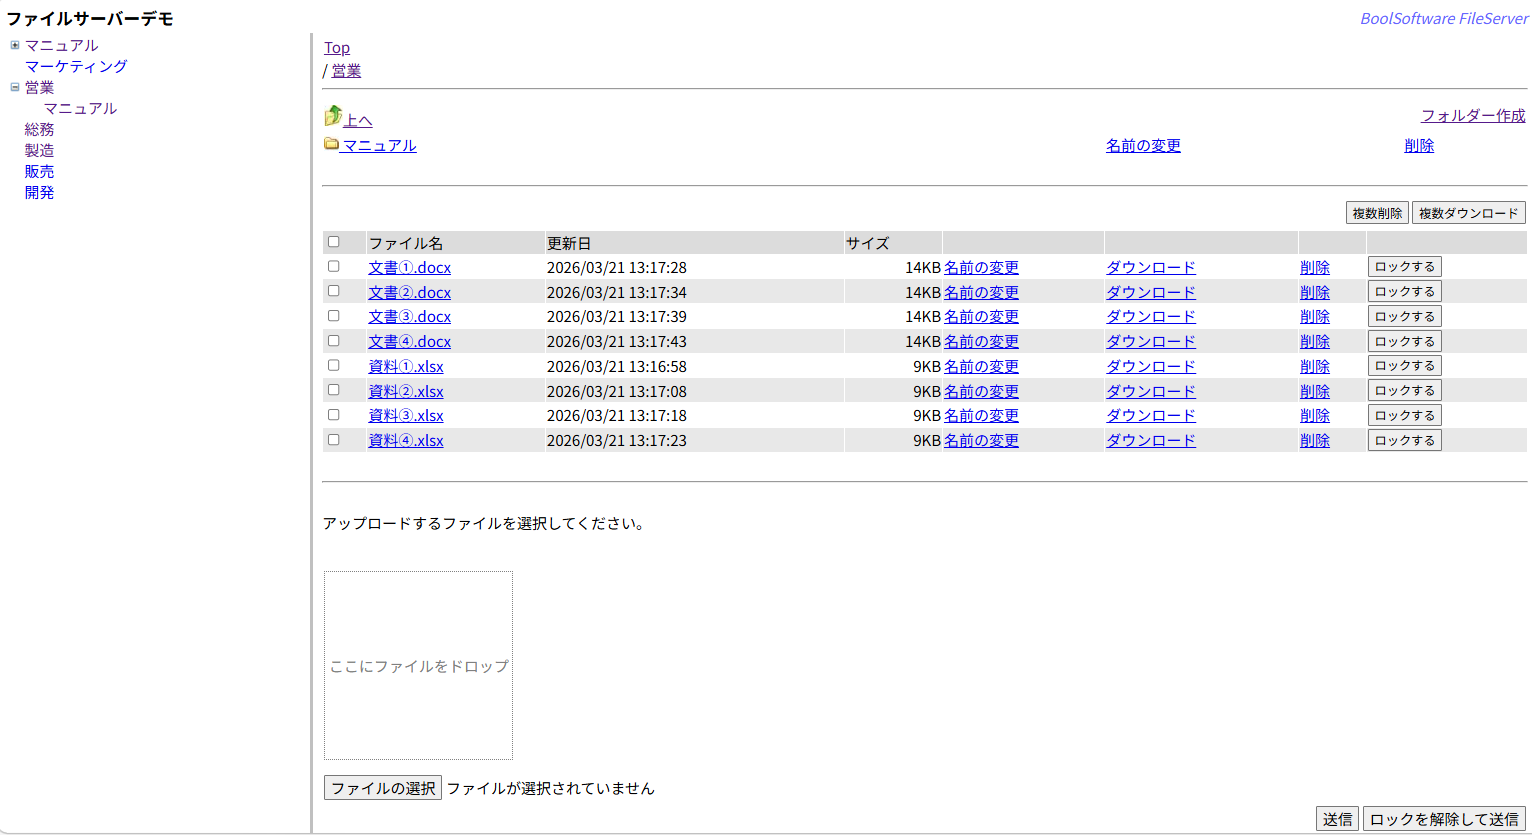Click the file drop zone area
Screen dimensions: 1532x835
click(x=418, y=665)
